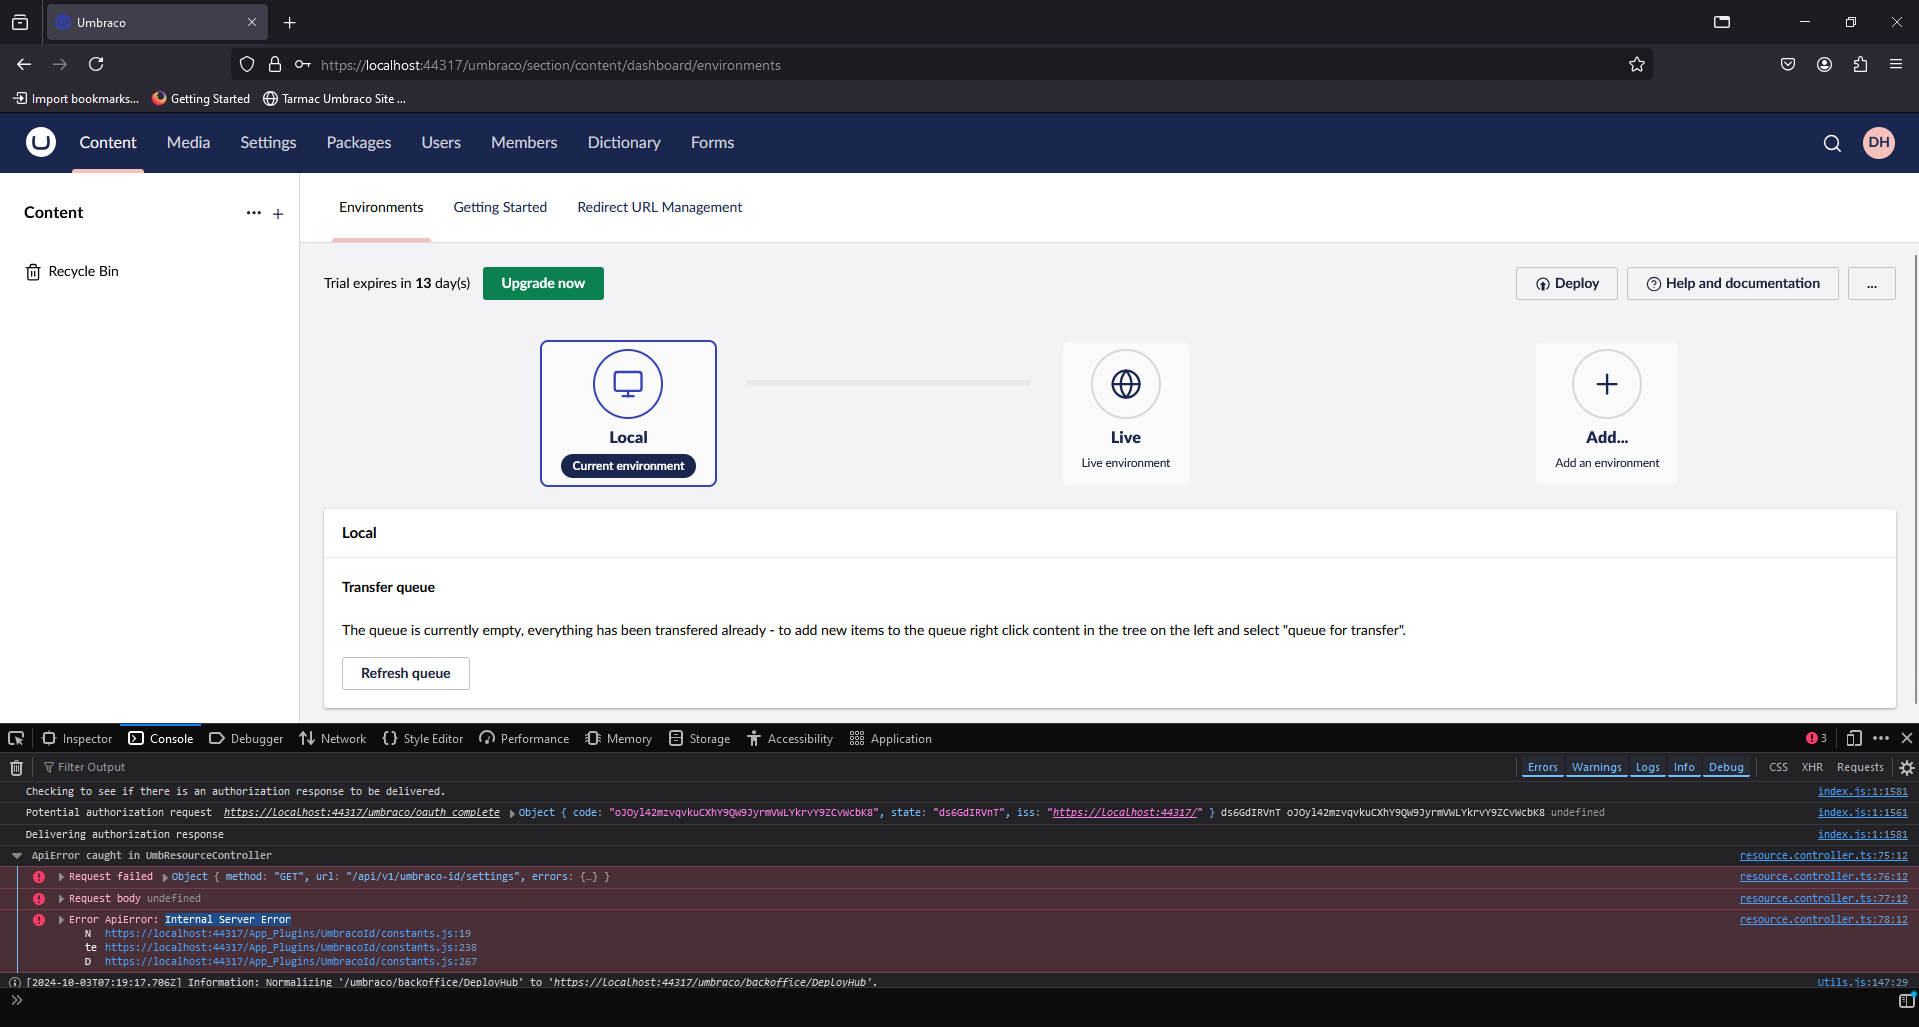
Task: Toggle the XHR console filter
Action: tap(1812, 767)
